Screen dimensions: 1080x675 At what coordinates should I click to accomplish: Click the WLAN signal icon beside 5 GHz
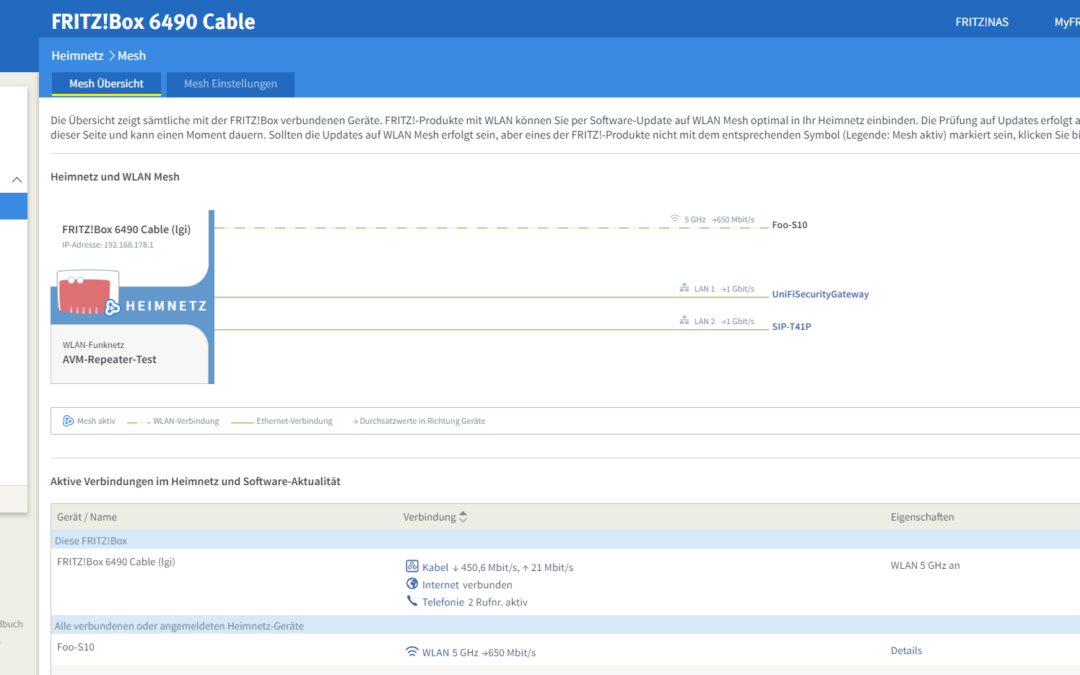click(x=675, y=219)
